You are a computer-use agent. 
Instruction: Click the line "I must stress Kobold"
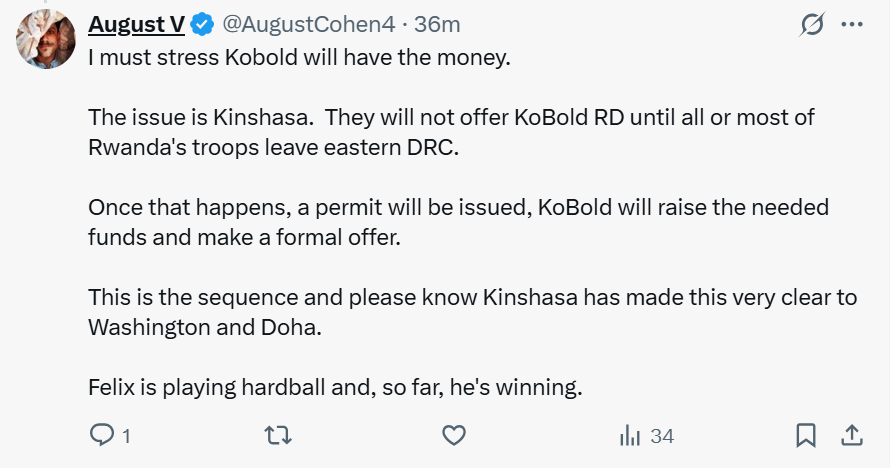299,58
